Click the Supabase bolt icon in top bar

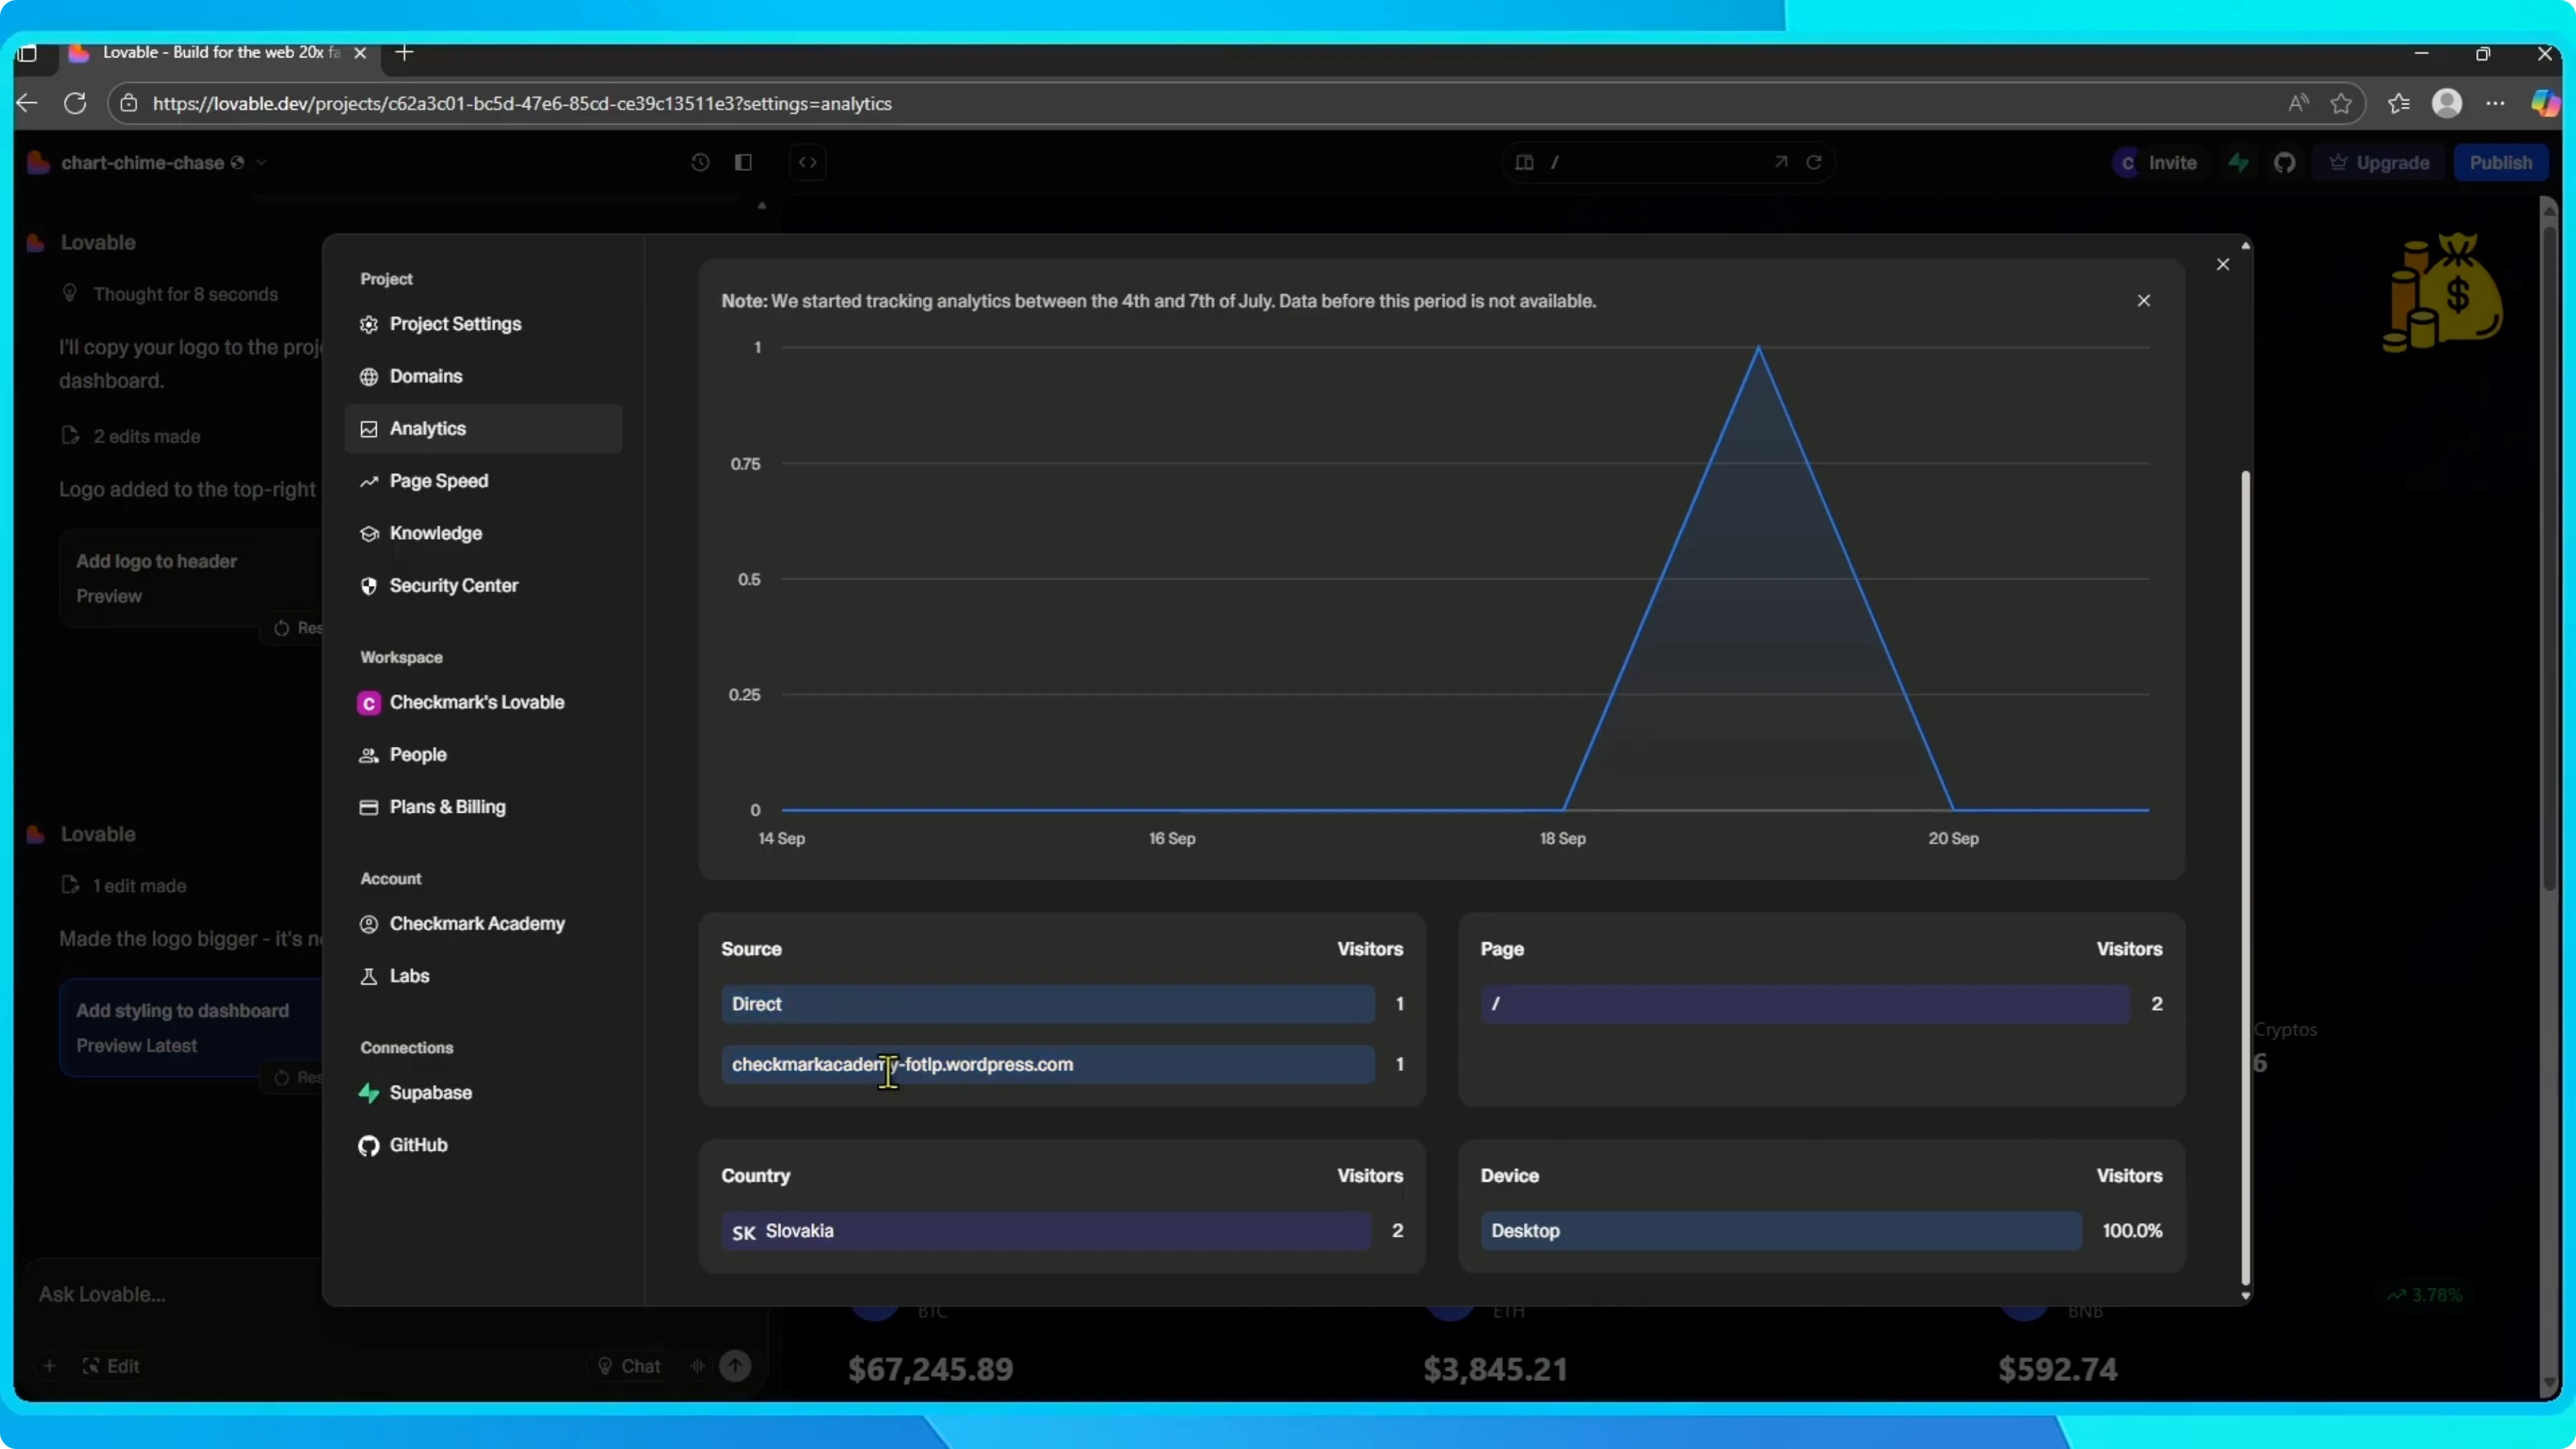2239,163
